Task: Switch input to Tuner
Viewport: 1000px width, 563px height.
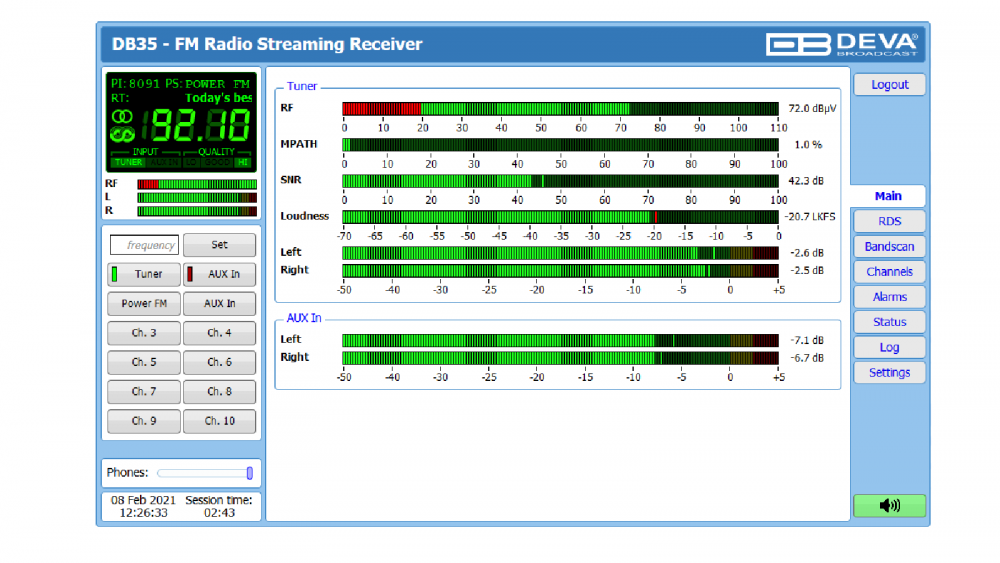Action: point(143,274)
